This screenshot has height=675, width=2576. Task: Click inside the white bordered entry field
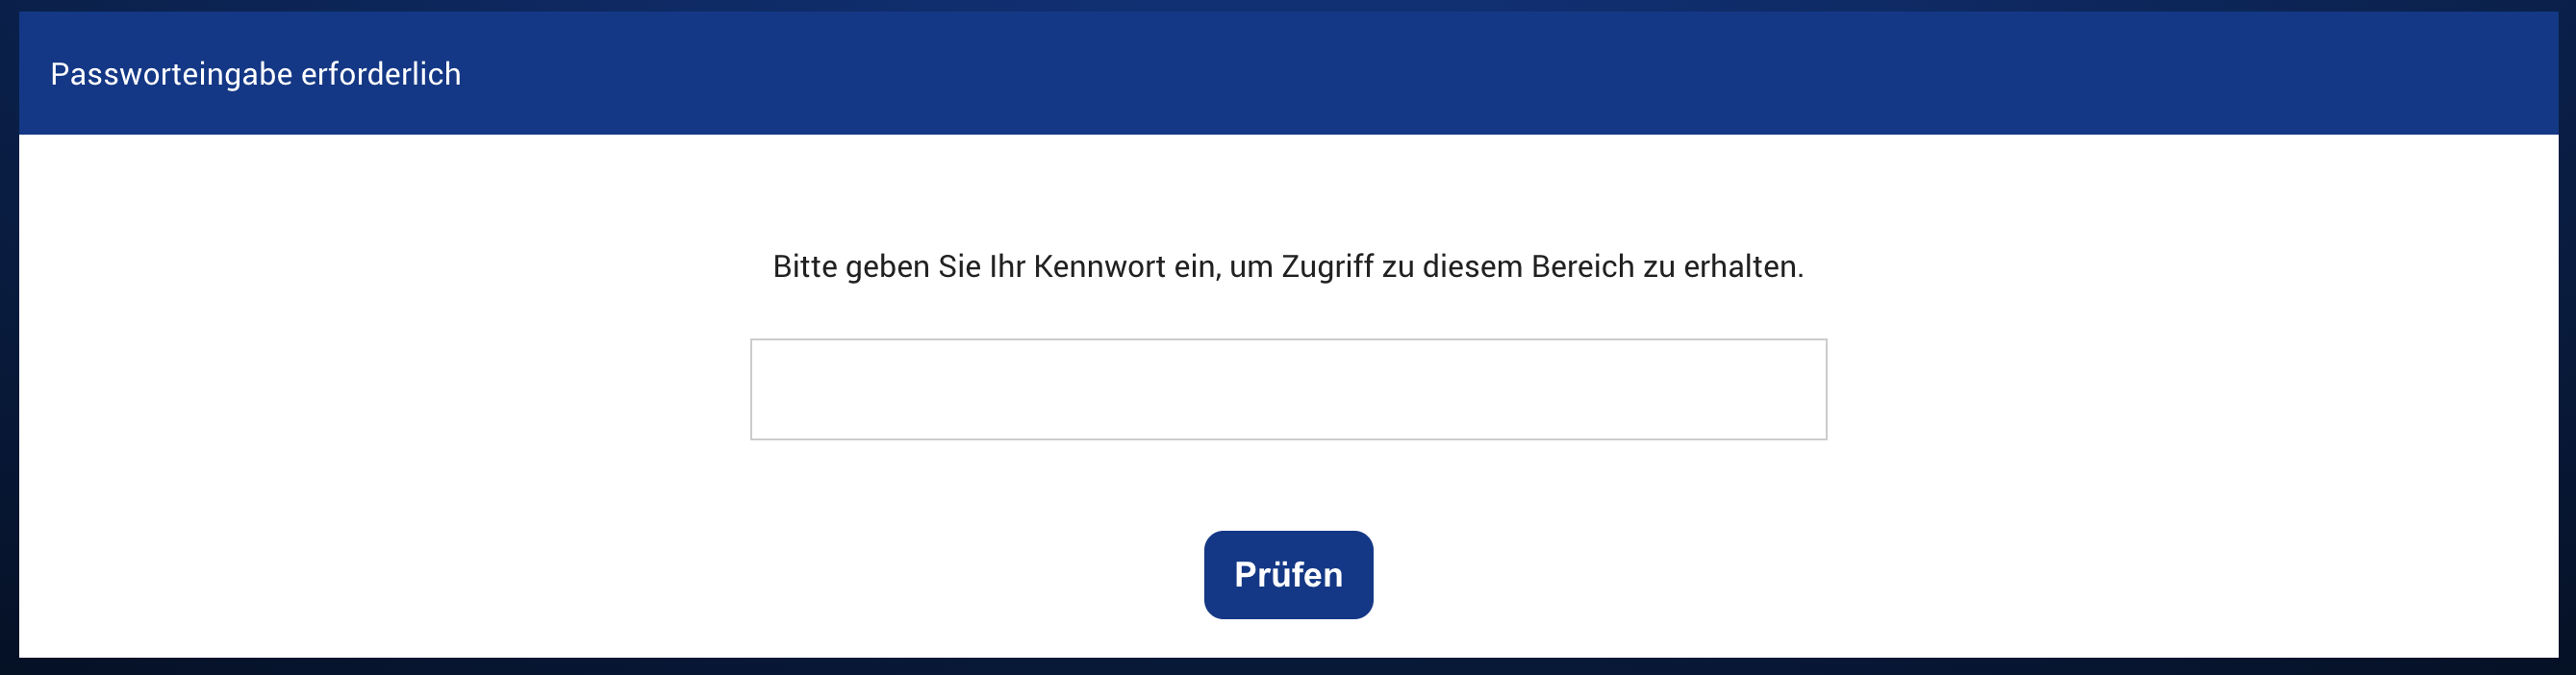point(1288,389)
